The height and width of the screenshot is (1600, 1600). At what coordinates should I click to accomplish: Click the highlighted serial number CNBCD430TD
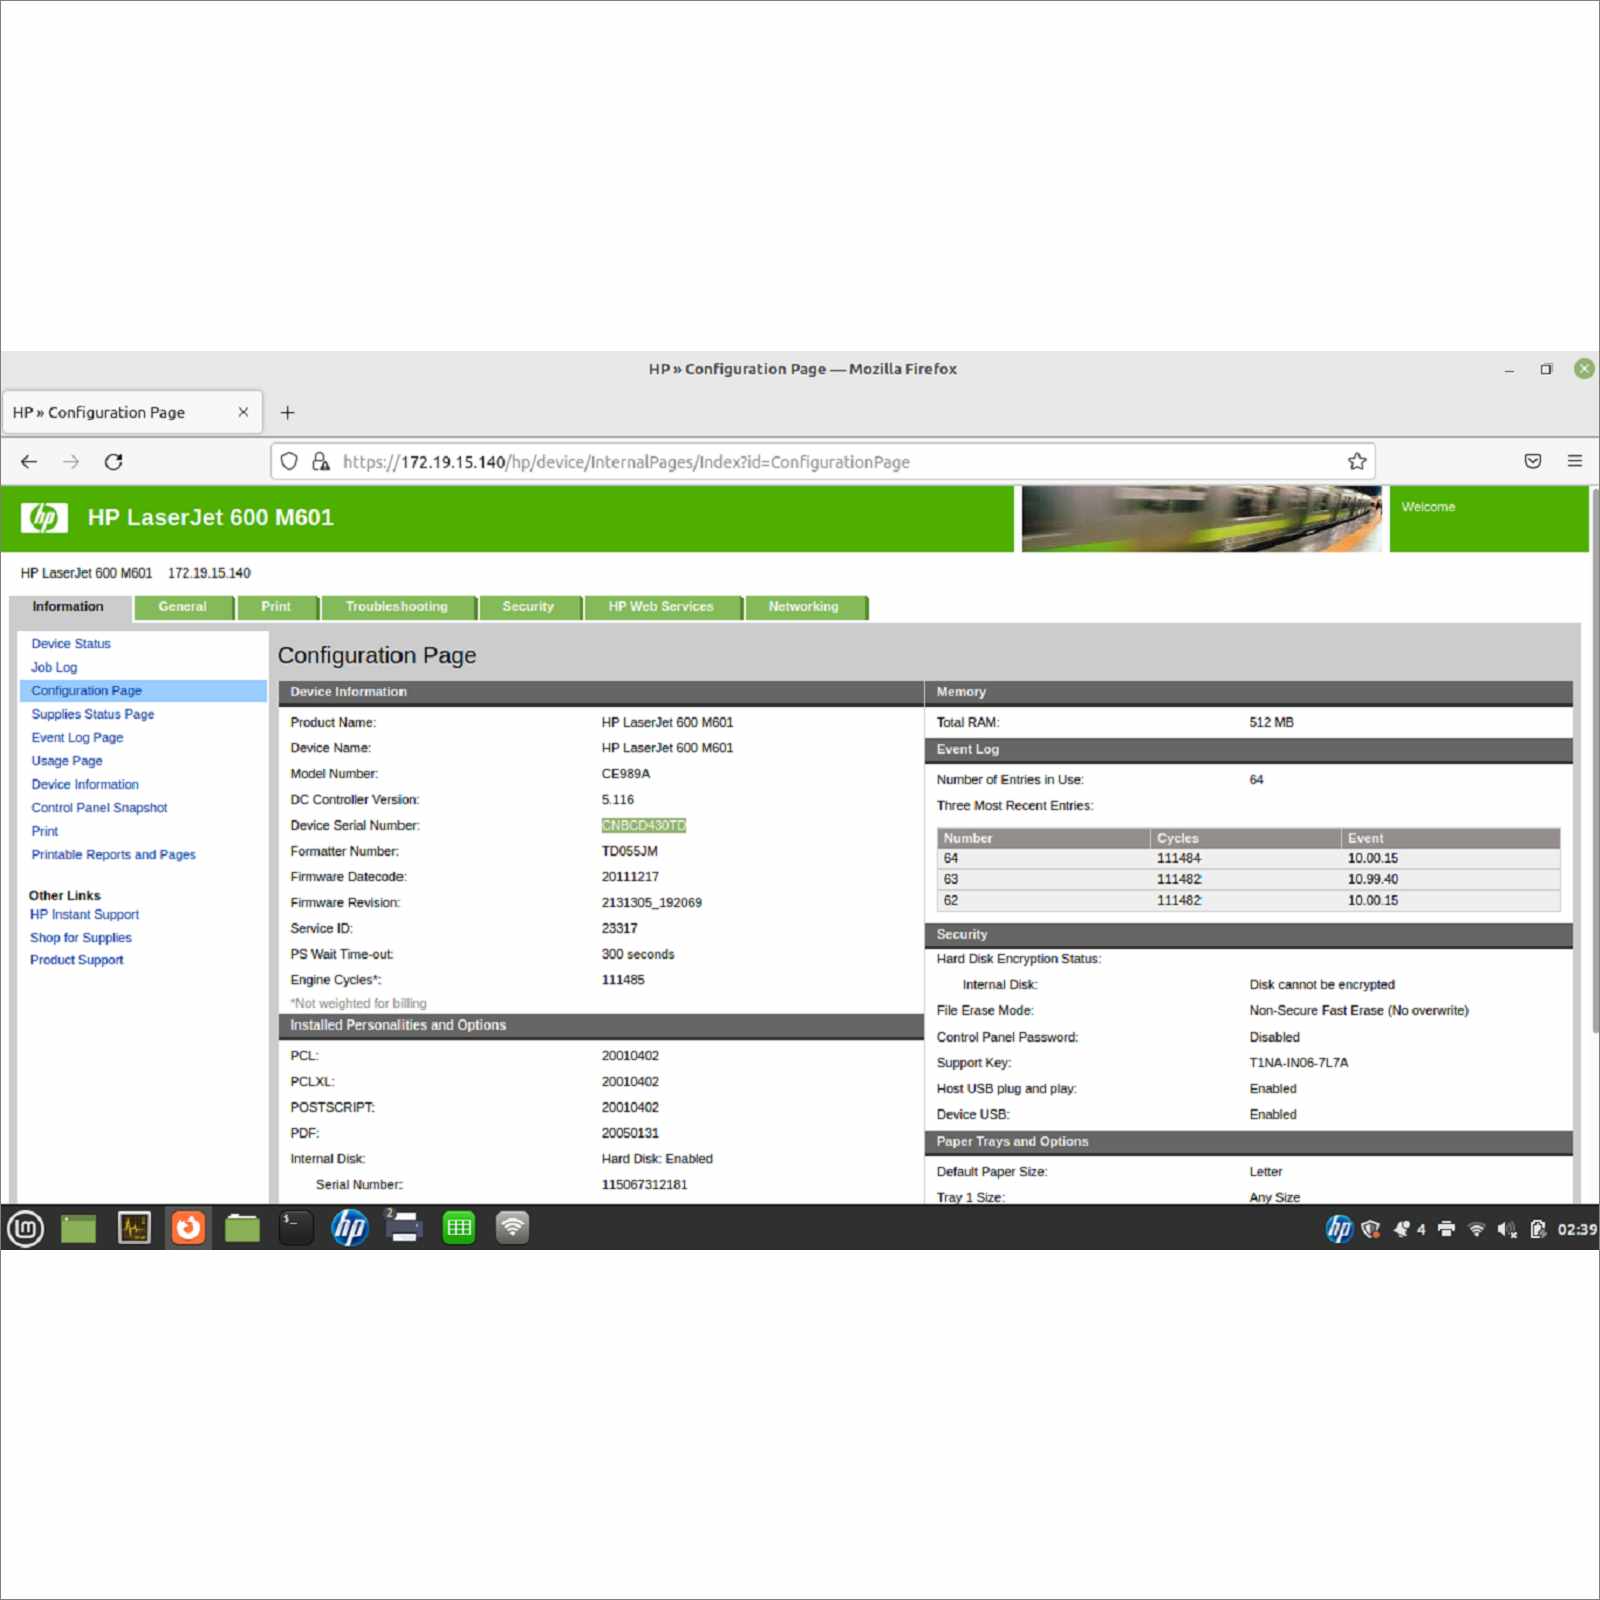[644, 826]
